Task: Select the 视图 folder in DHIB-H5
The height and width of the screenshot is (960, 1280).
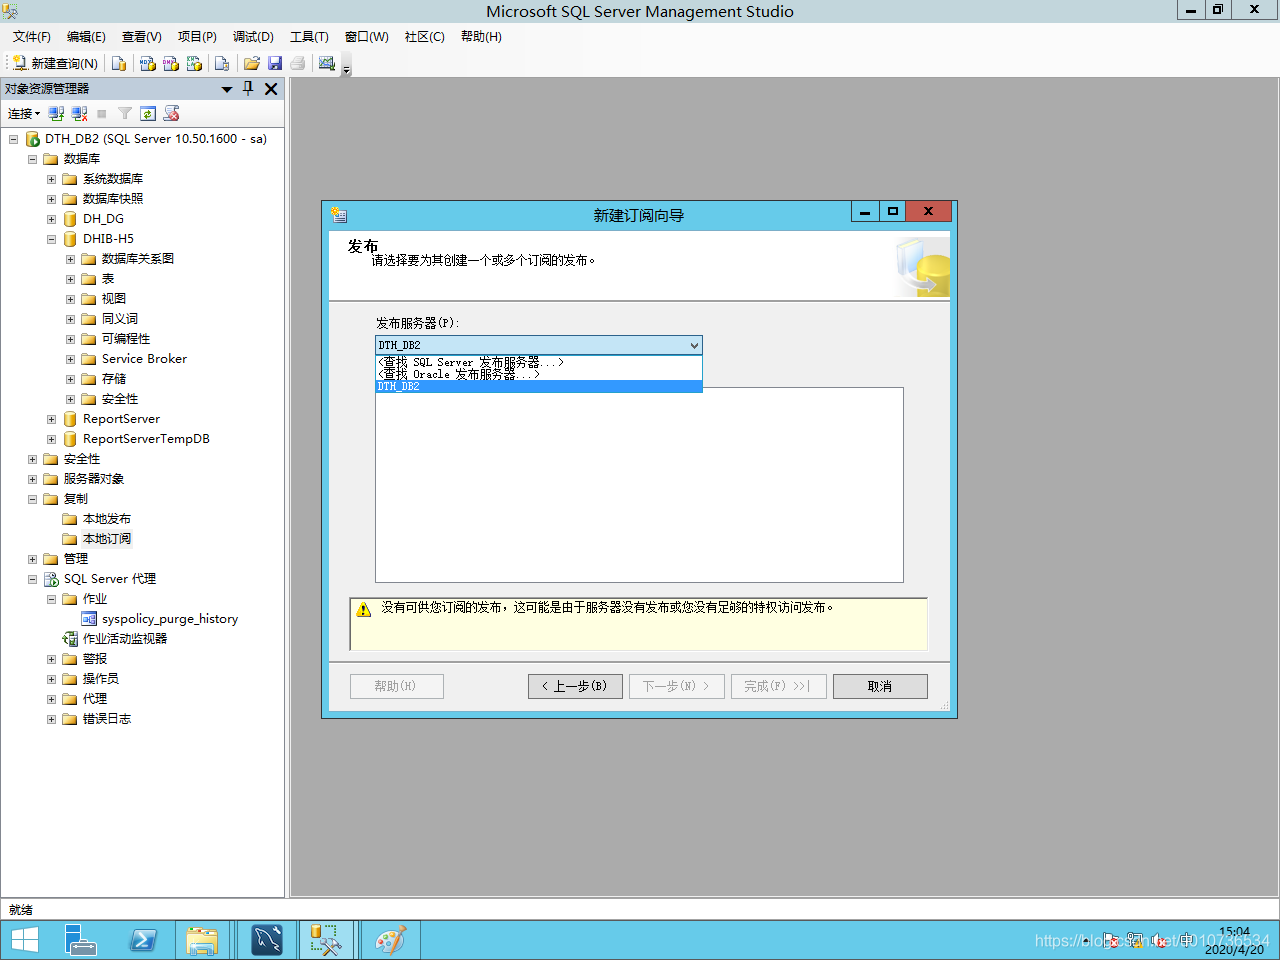Action: tap(113, 299)
